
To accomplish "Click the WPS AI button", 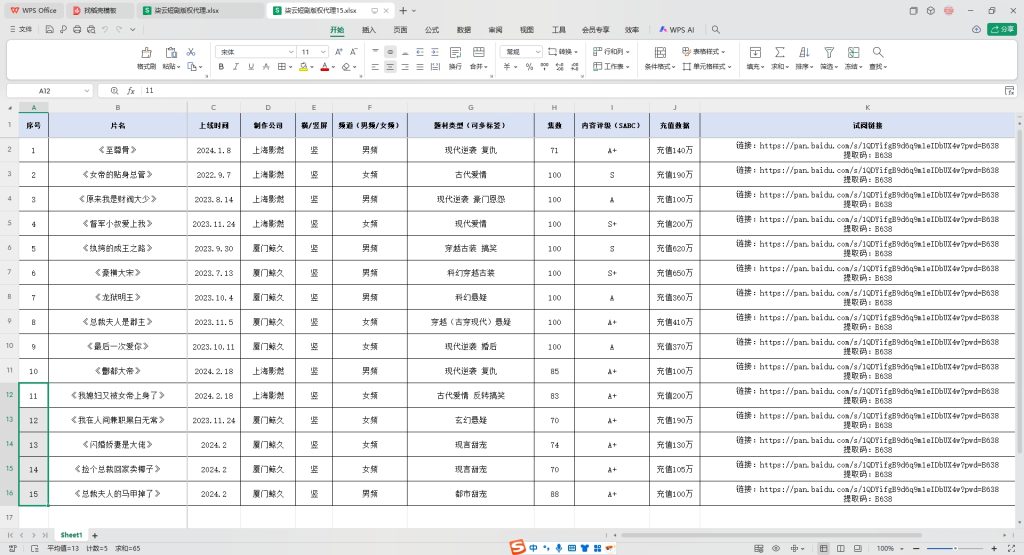I will click(677, 29).
